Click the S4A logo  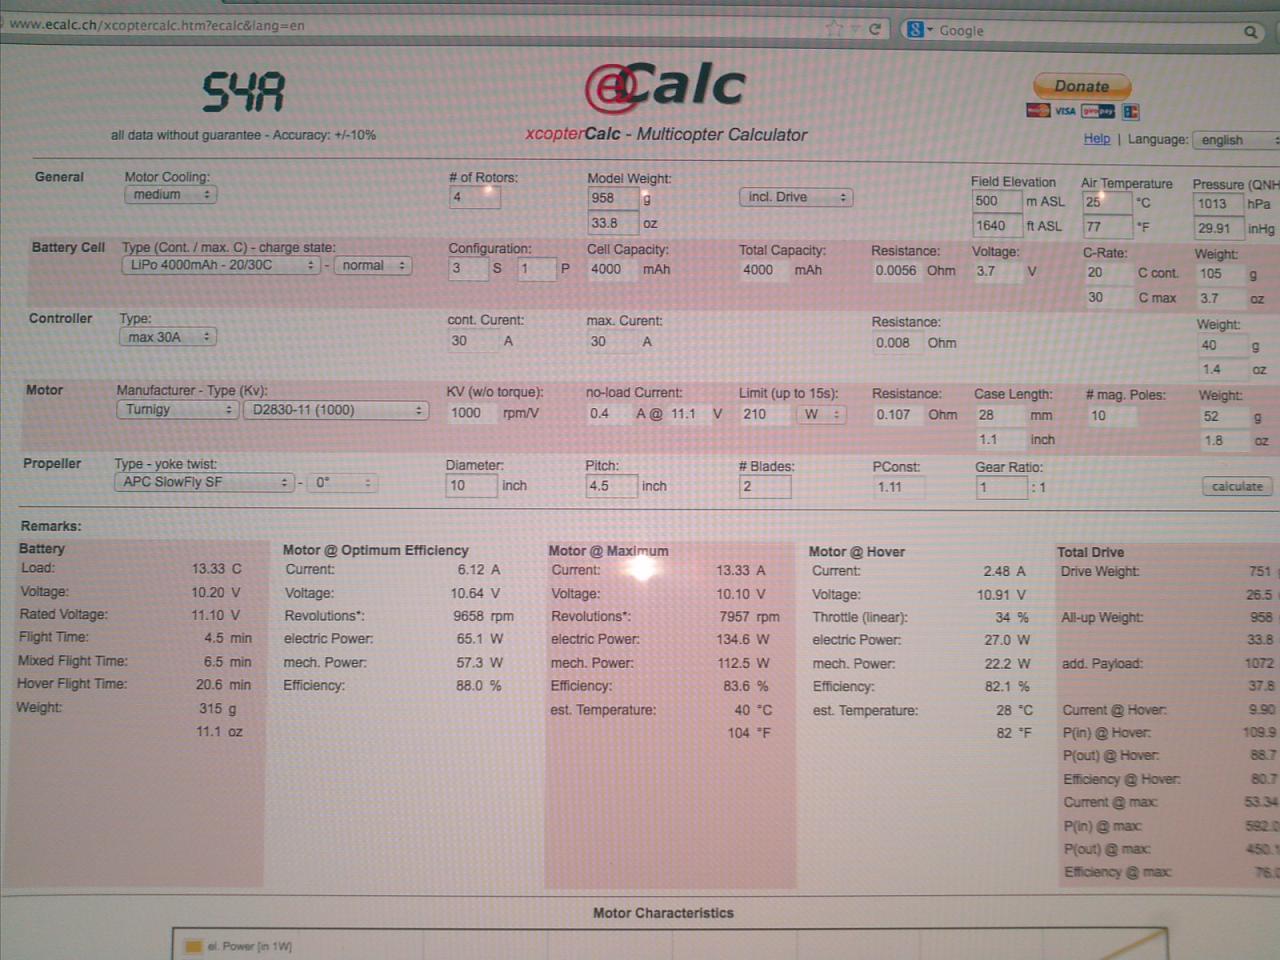pyautogui.click(x=244, y=93)
